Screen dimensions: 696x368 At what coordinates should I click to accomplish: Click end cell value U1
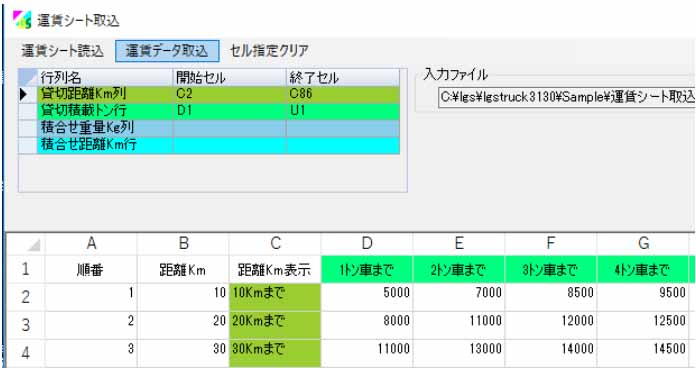pyautogui.click(x=343, y=111)
